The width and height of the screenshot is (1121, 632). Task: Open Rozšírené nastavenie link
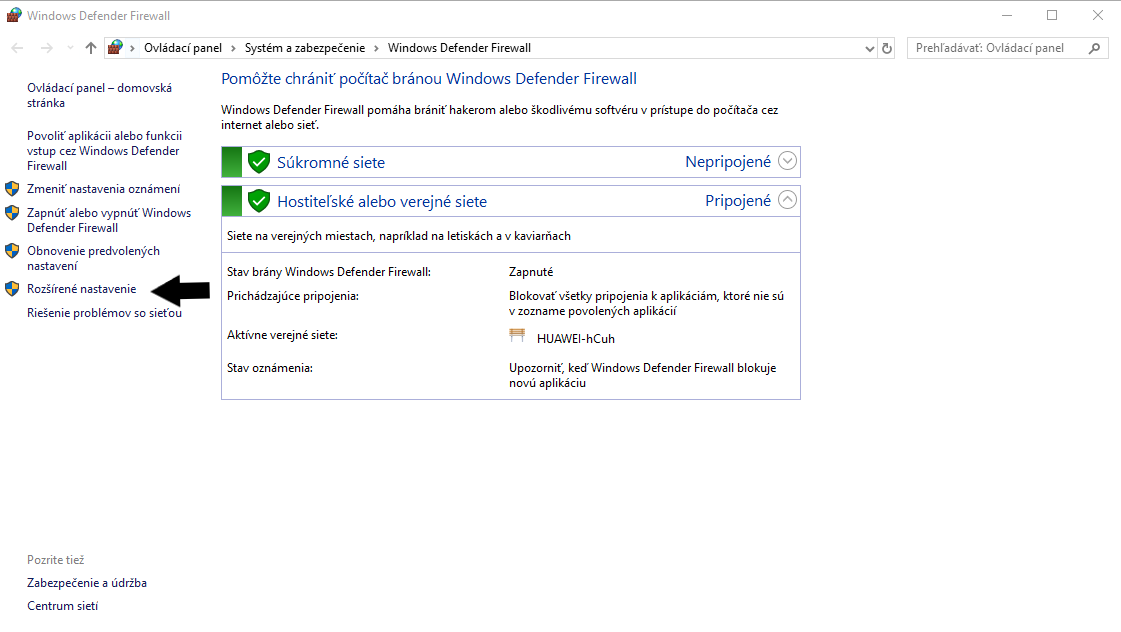[x=82, y=289]
